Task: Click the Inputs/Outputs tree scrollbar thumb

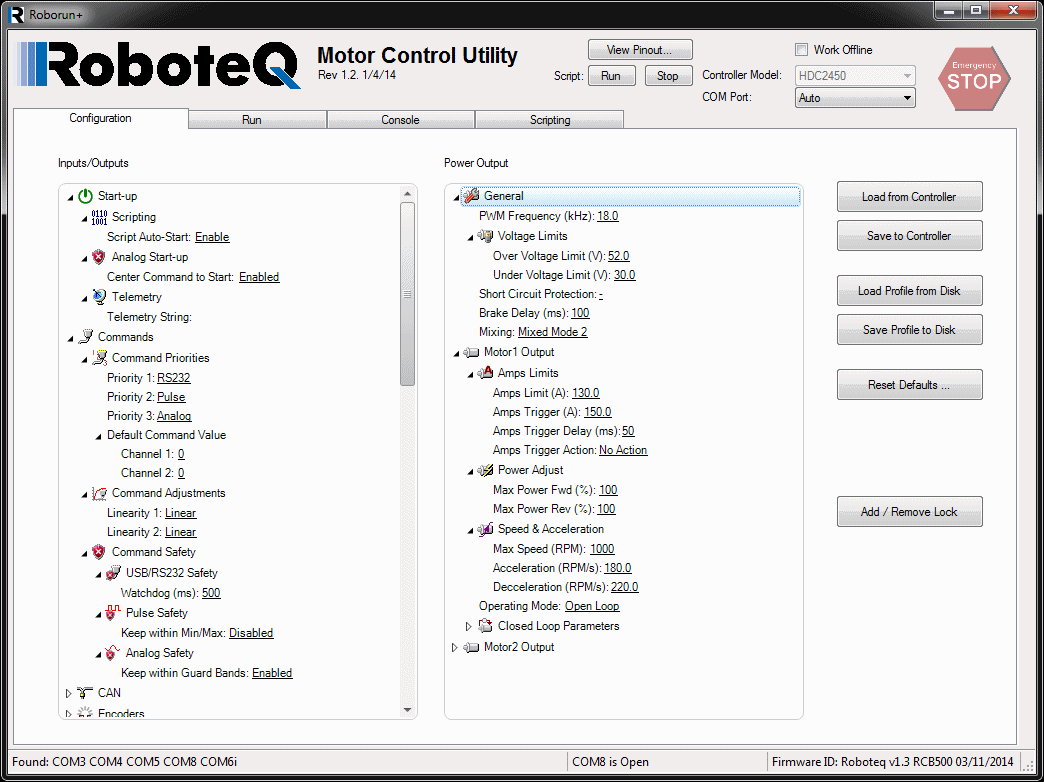Action: (x=407, y=294)
